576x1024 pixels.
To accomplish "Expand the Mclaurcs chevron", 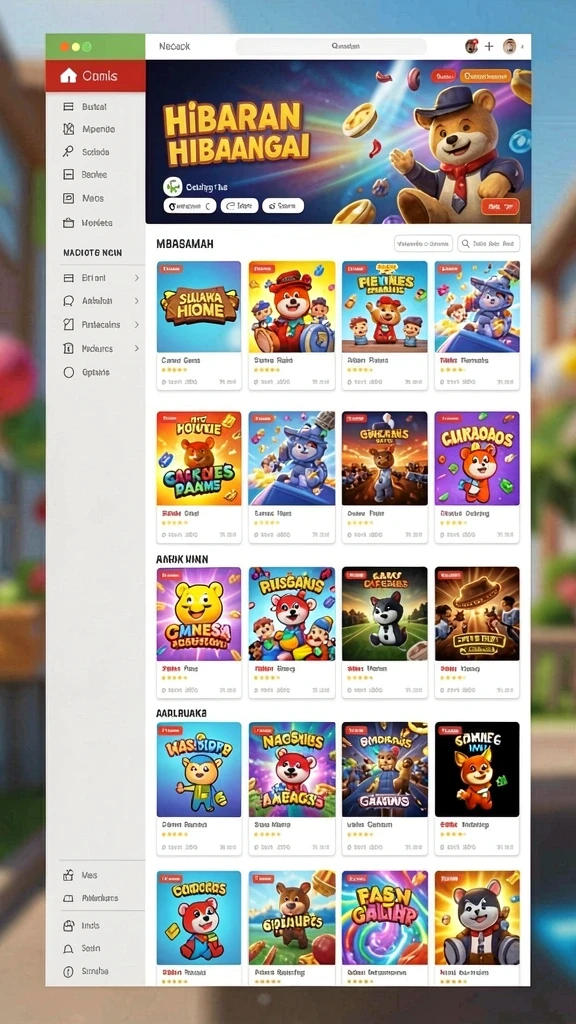I will pyautogui.click(x=136, y=348).
